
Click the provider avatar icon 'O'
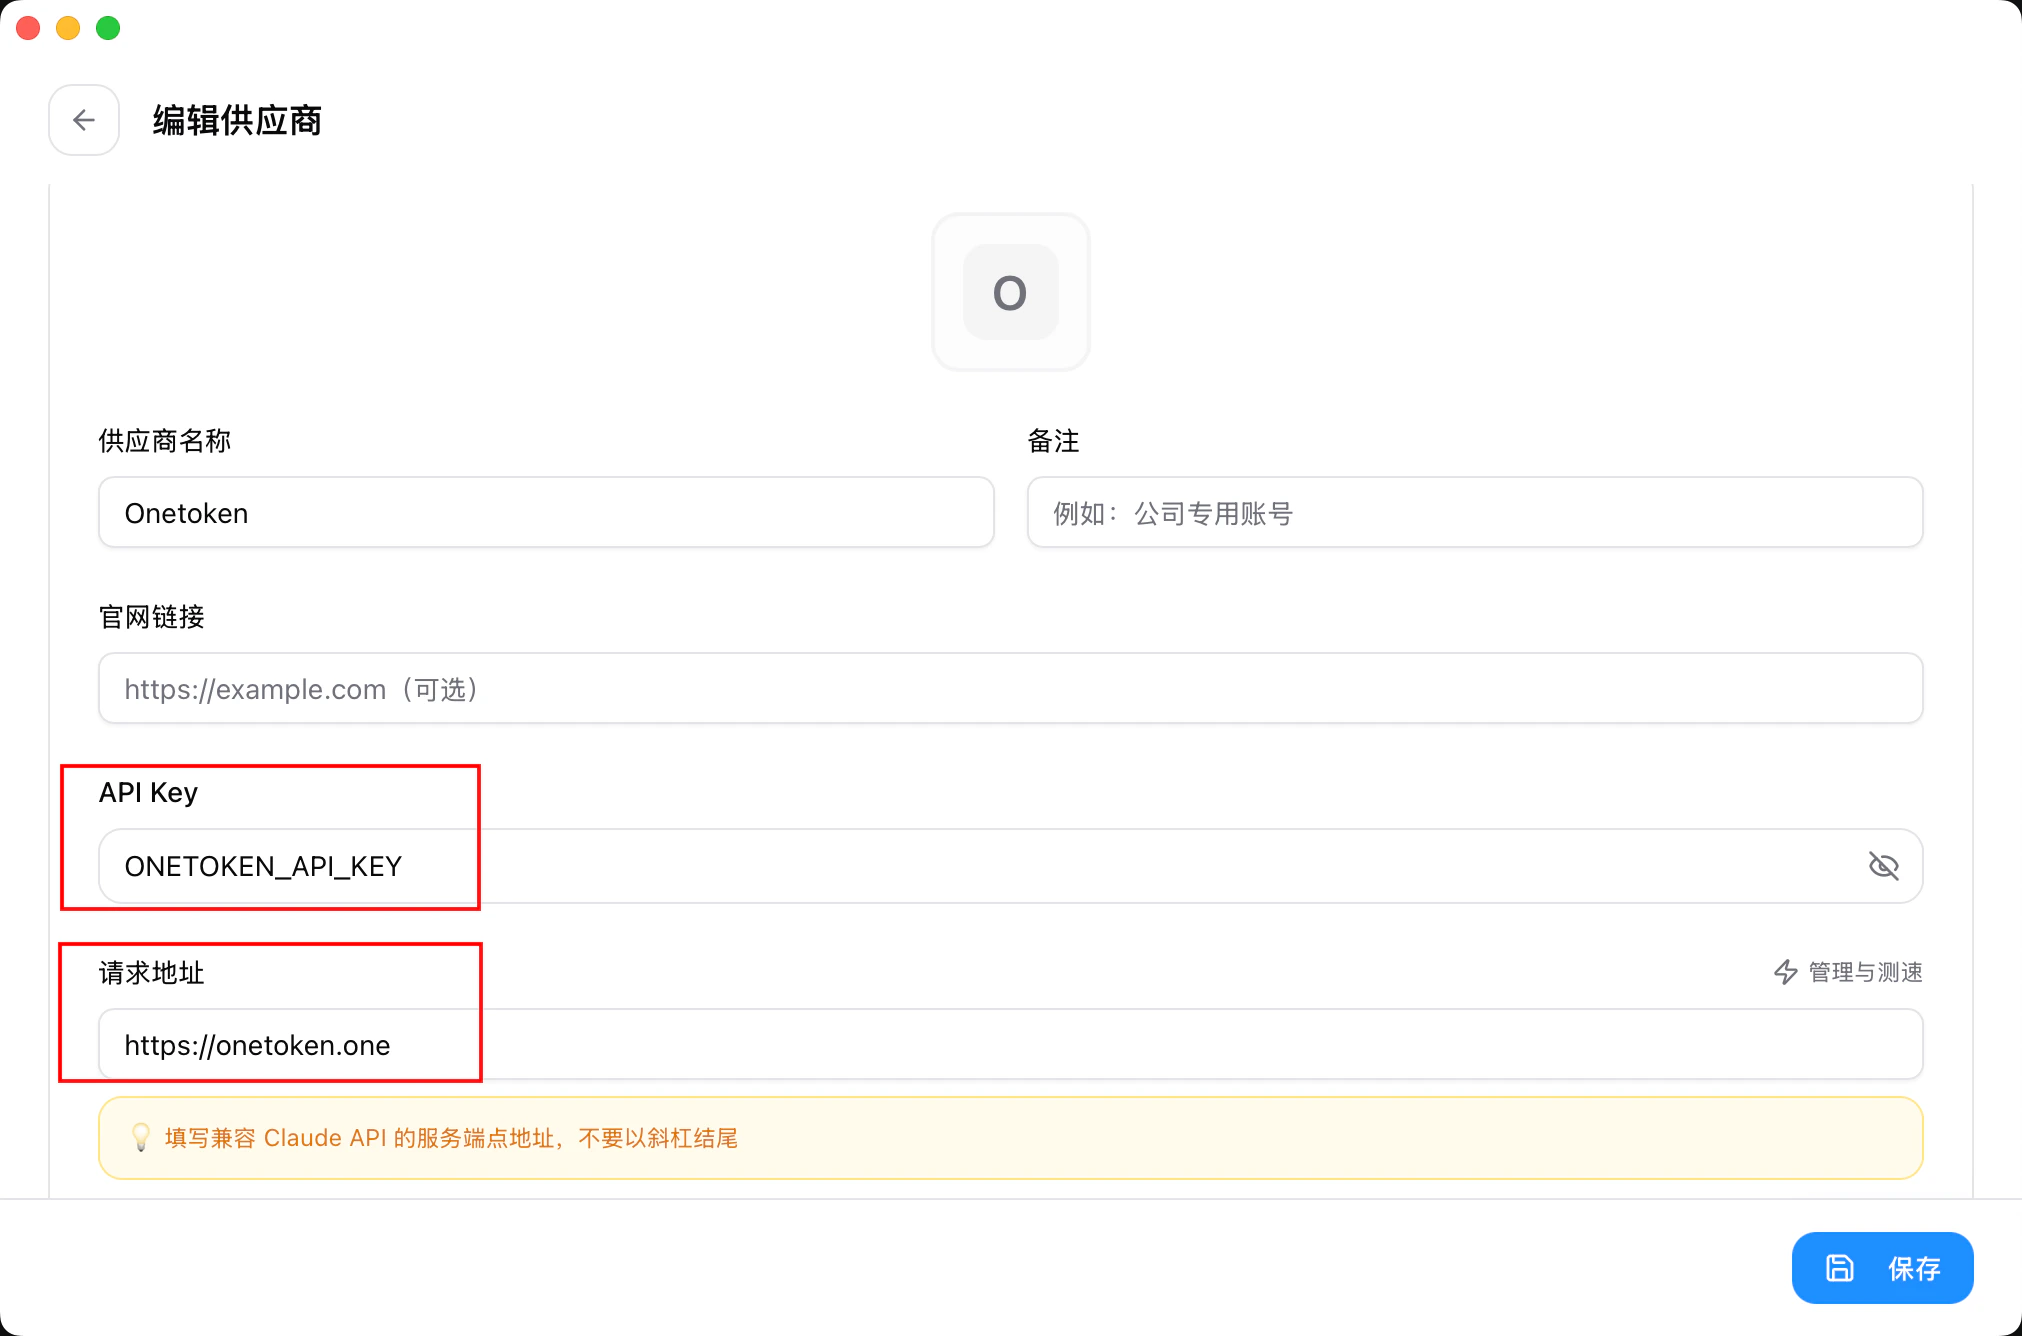coord(1010,292)
